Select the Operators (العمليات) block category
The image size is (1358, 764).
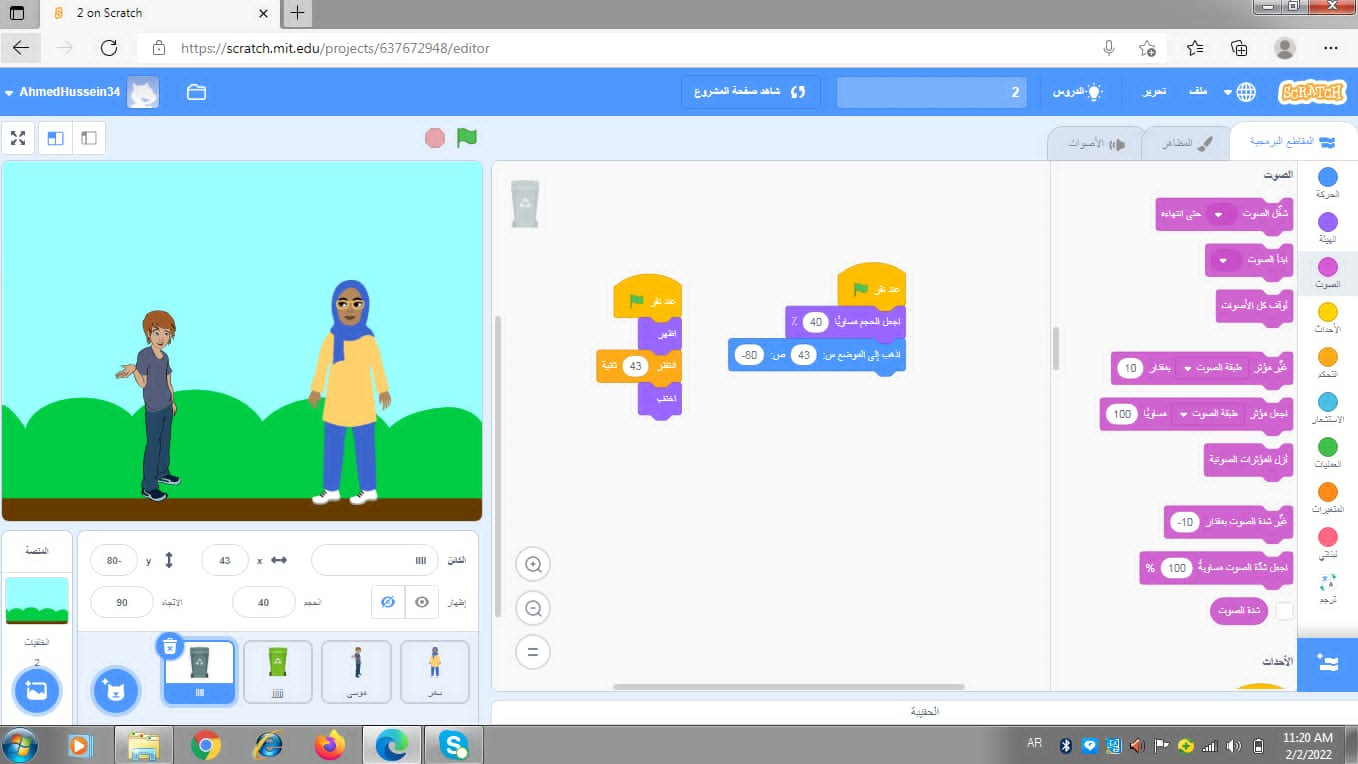(1327, 453)
